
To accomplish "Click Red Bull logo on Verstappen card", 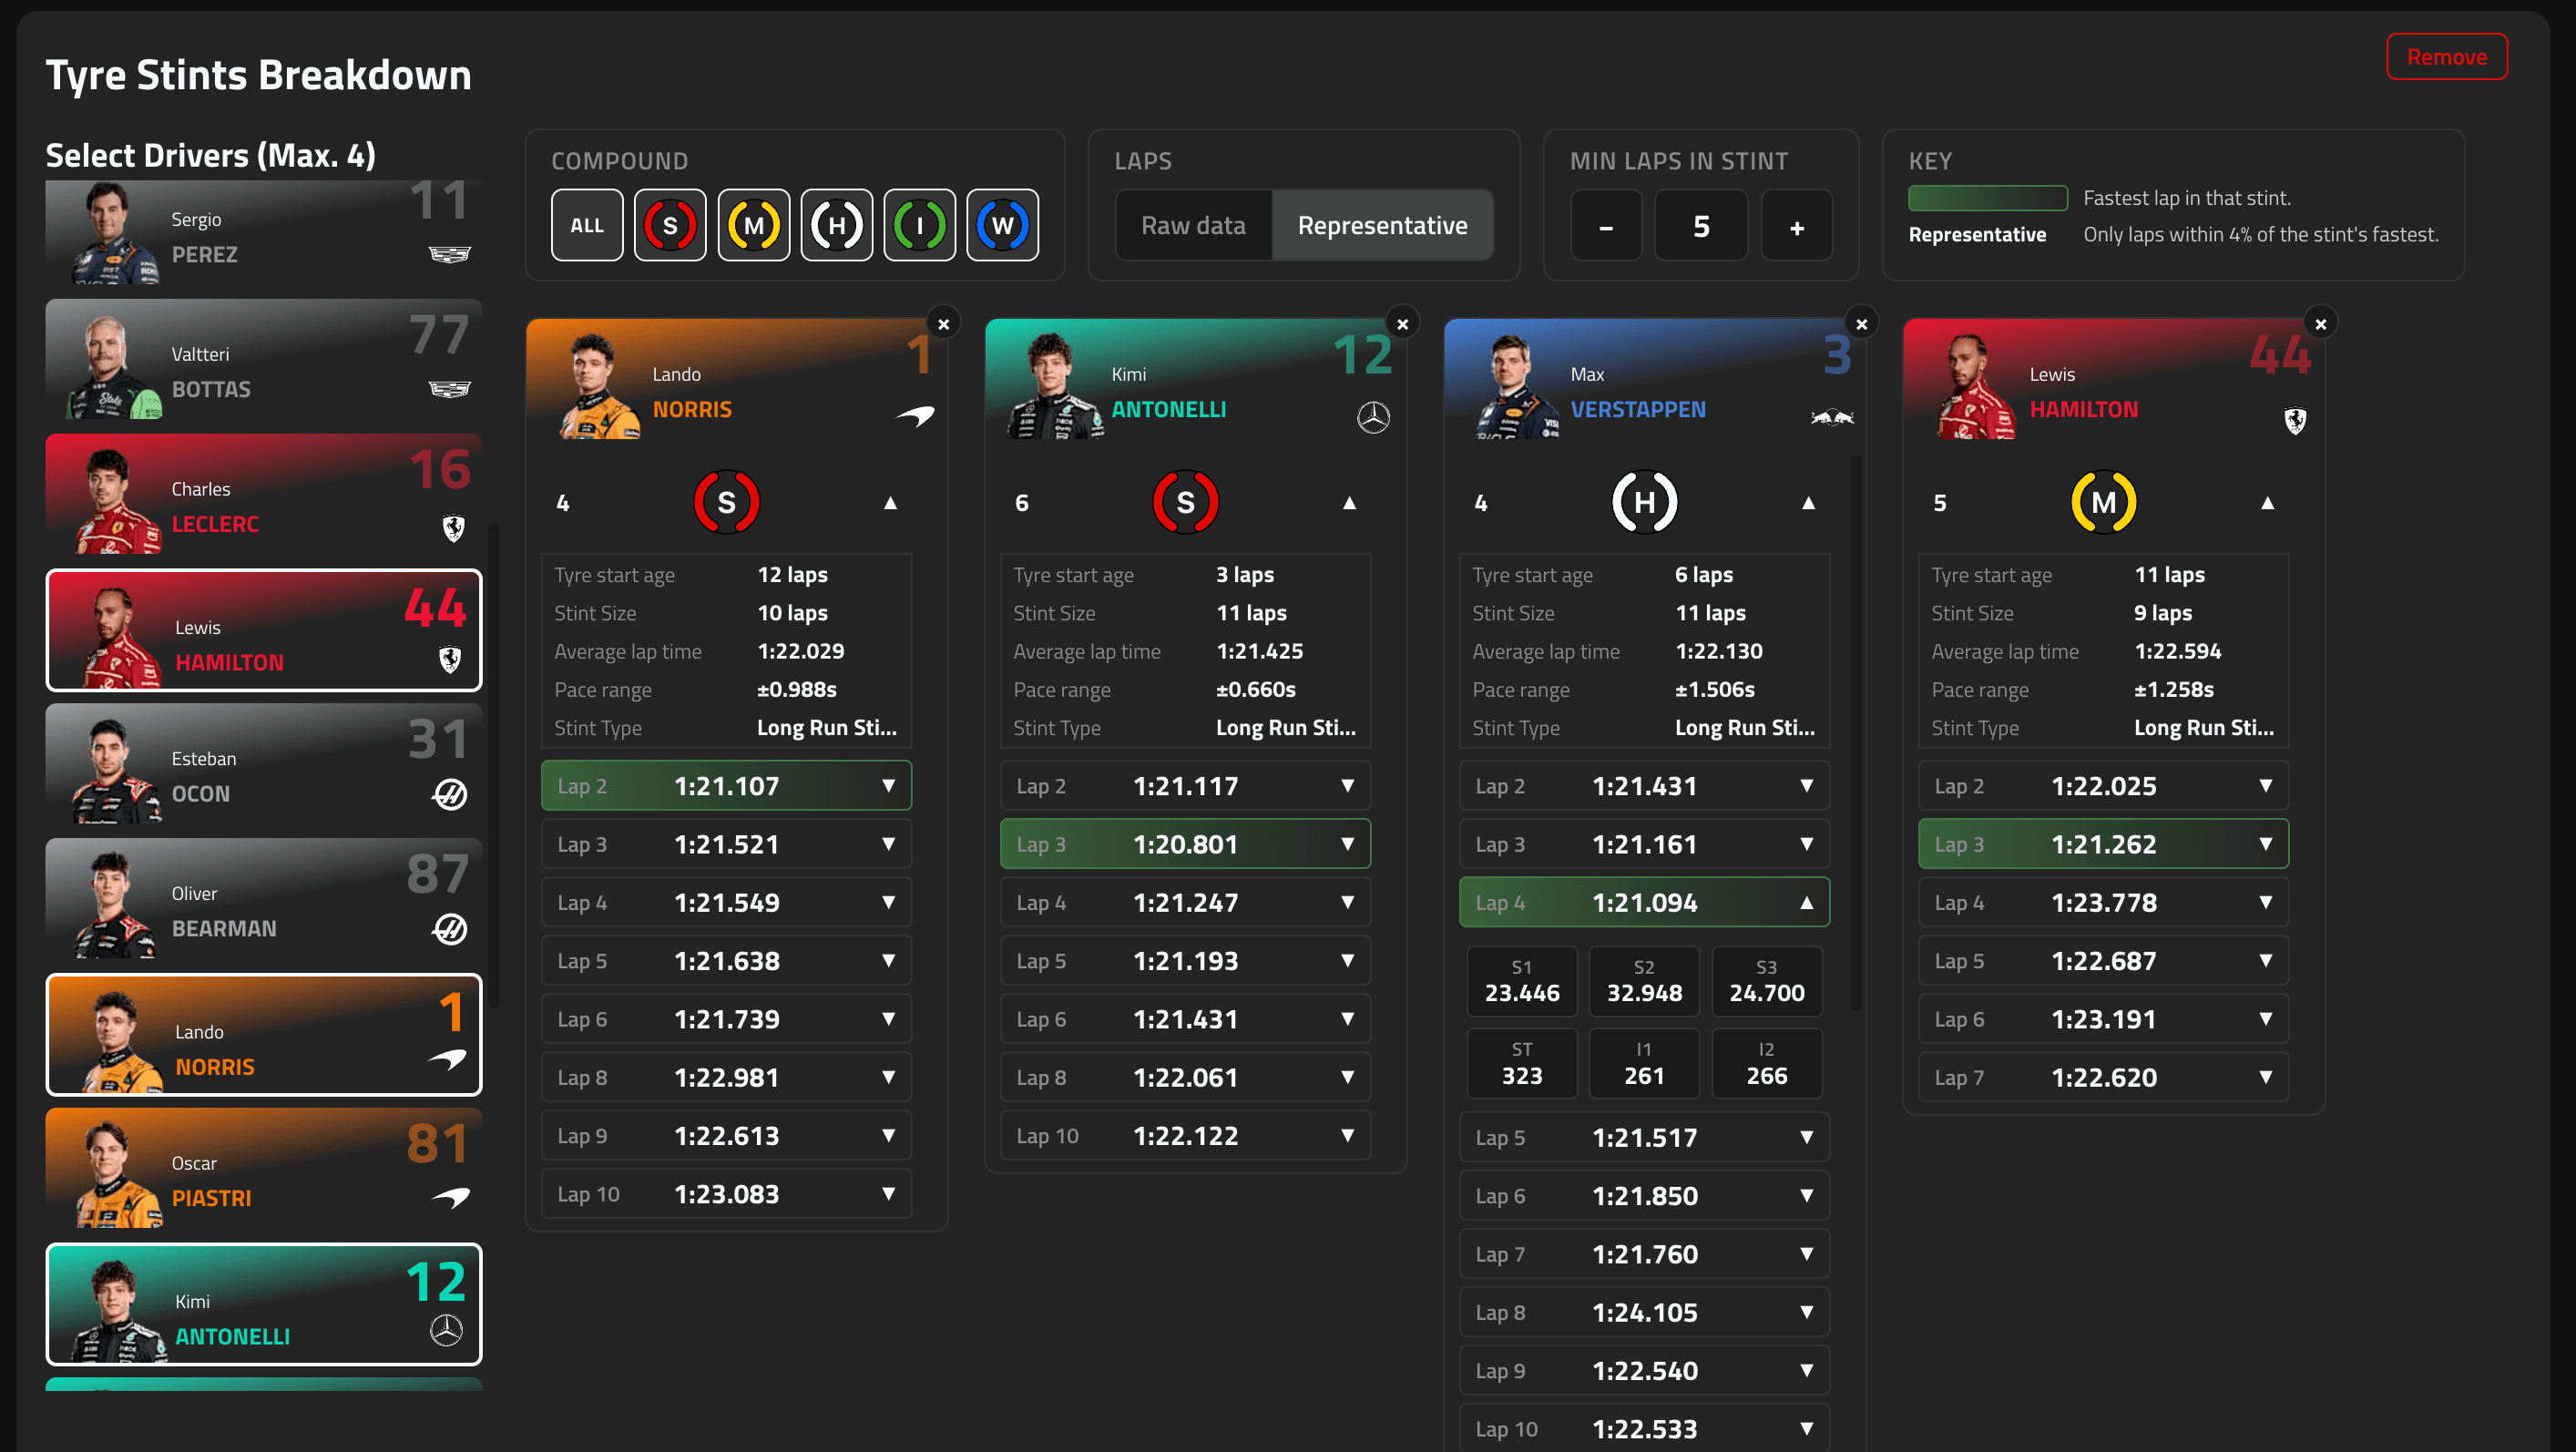I will [1832, 417].
